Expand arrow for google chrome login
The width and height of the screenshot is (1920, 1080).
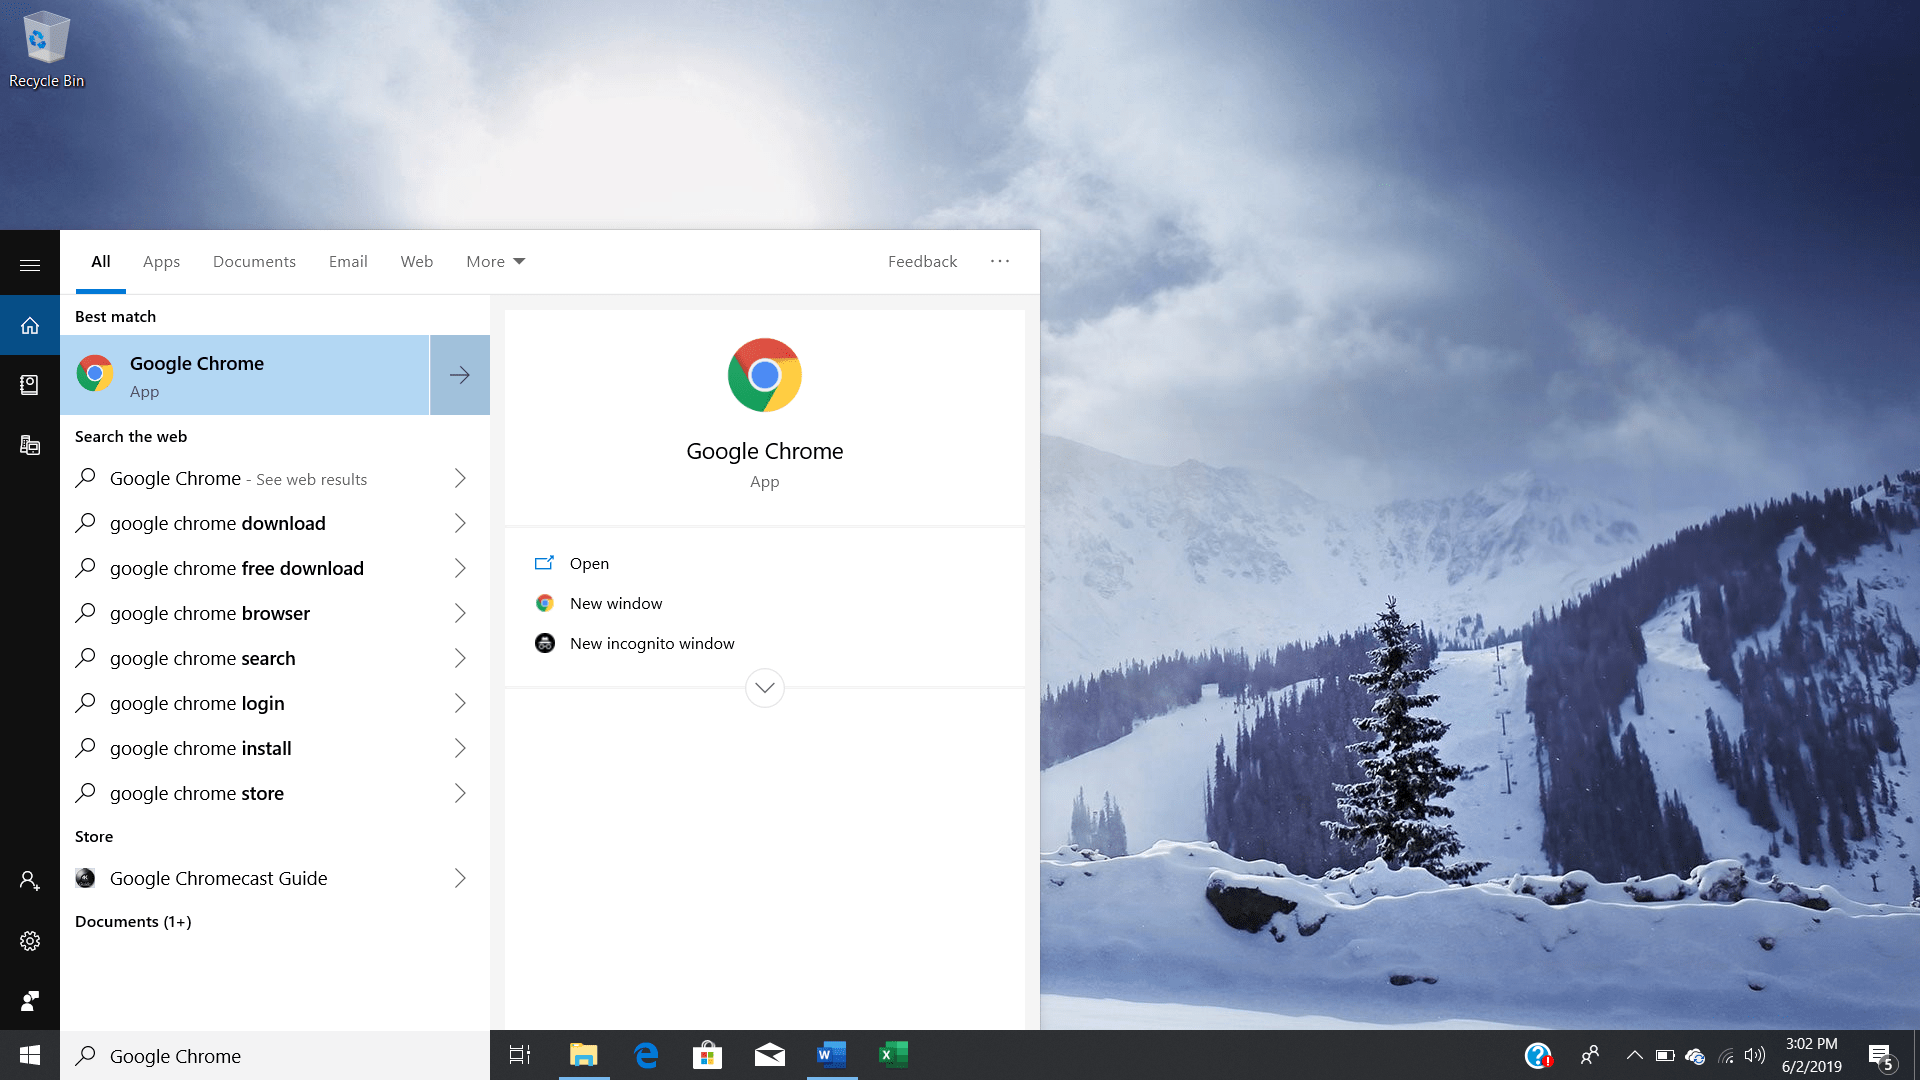(x=460, y=703)
